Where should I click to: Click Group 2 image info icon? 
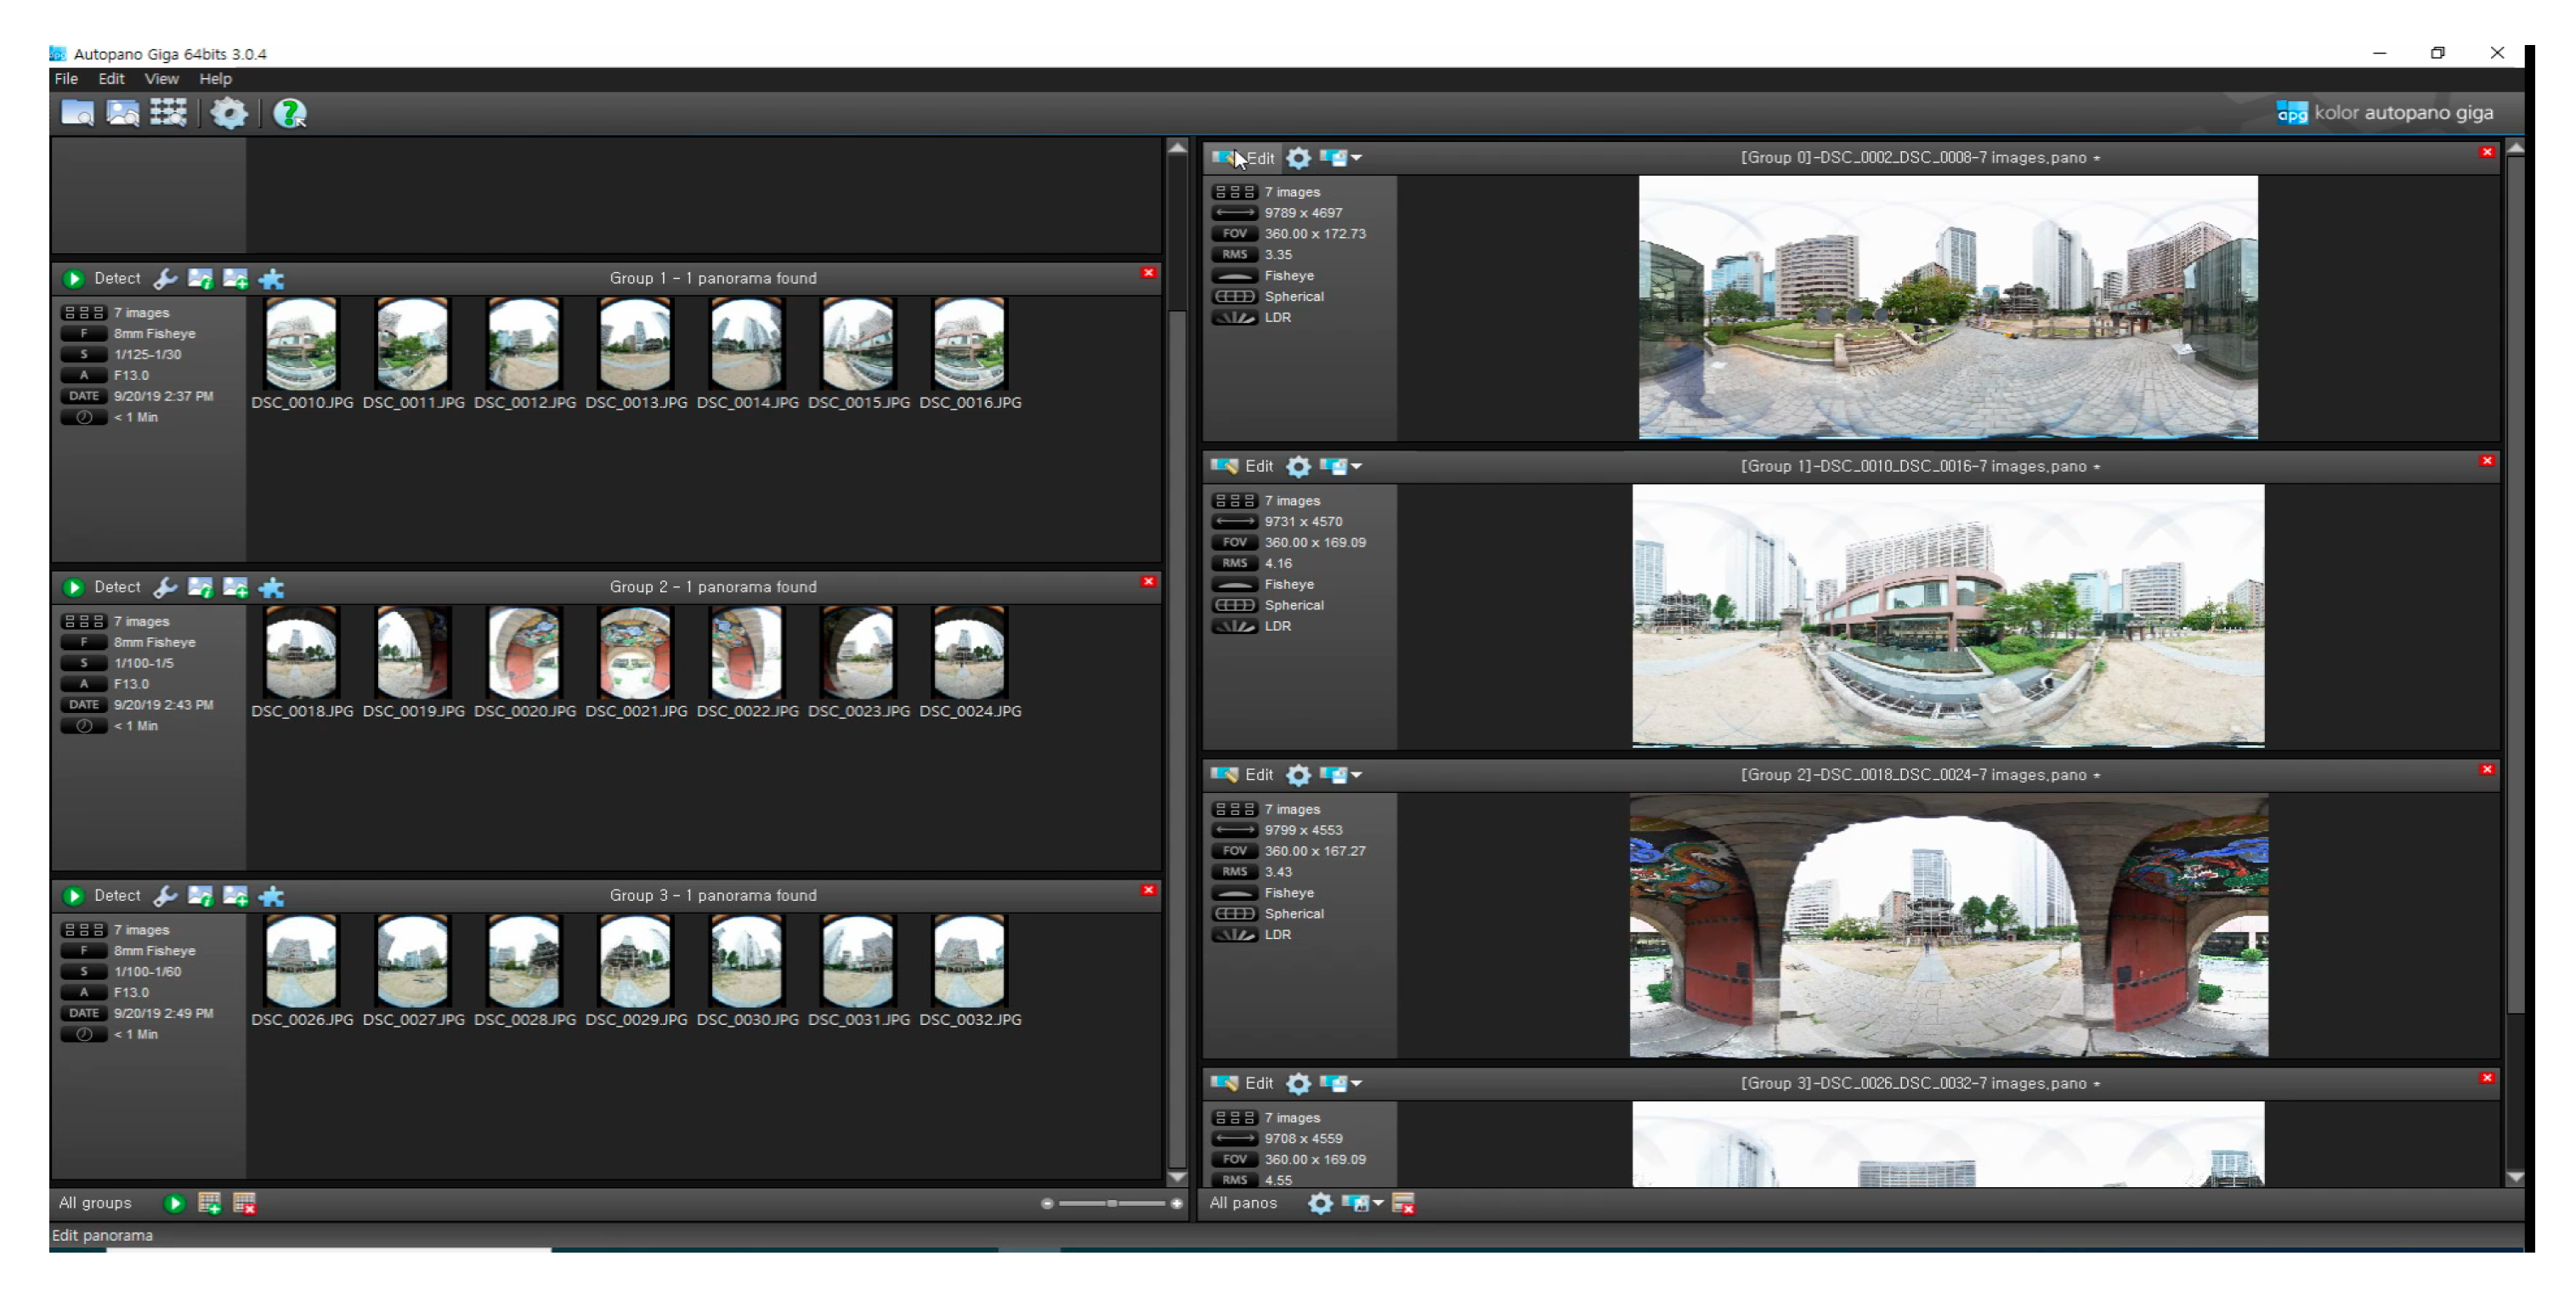pos(200,588)
